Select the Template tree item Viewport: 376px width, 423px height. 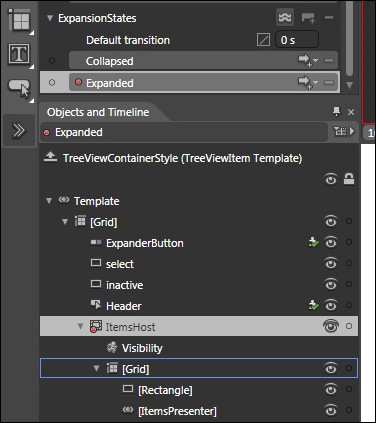97,201
